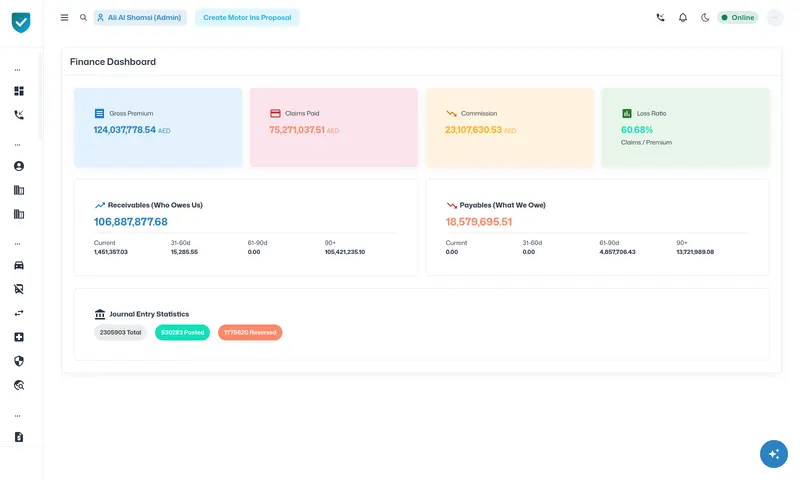Expand the second sidebar section ellipsis
This screenshot has width=800, height=480.
click(17, 145)
